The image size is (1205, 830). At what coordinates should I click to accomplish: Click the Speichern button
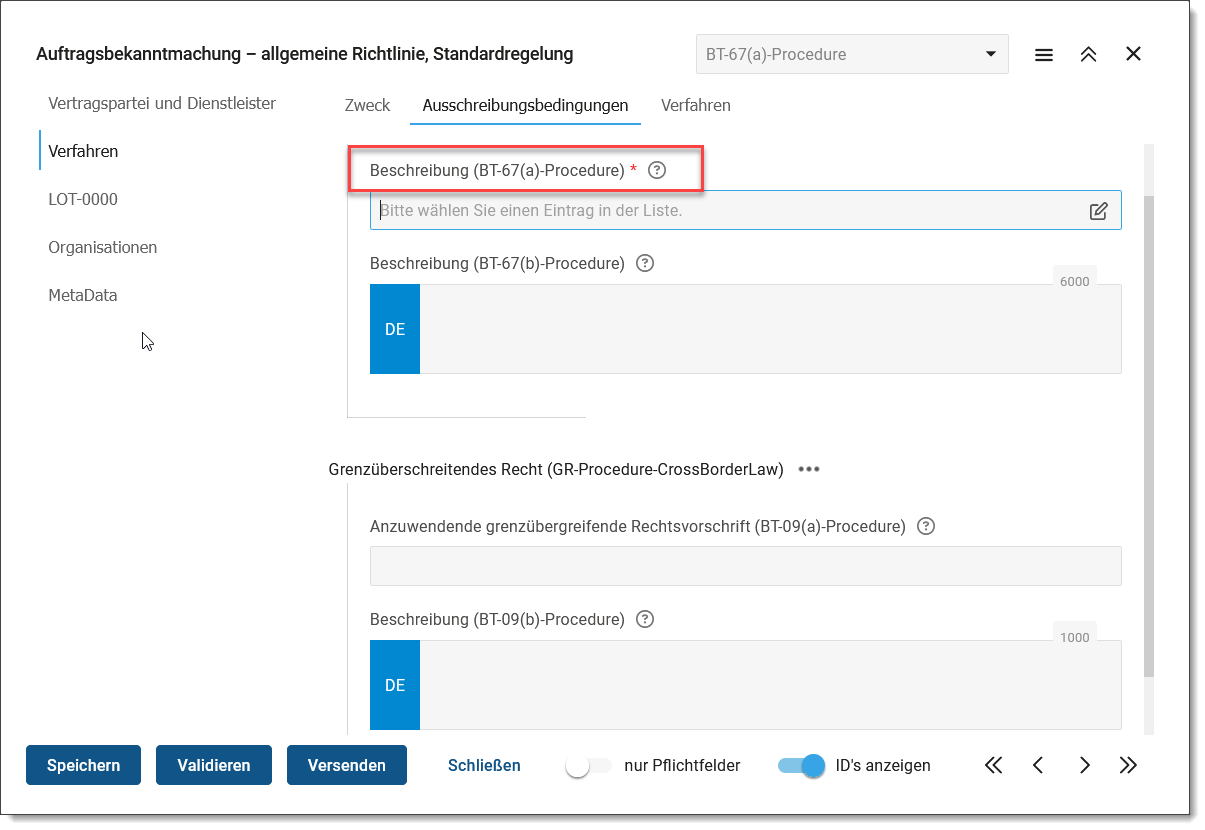pos(83,765)
